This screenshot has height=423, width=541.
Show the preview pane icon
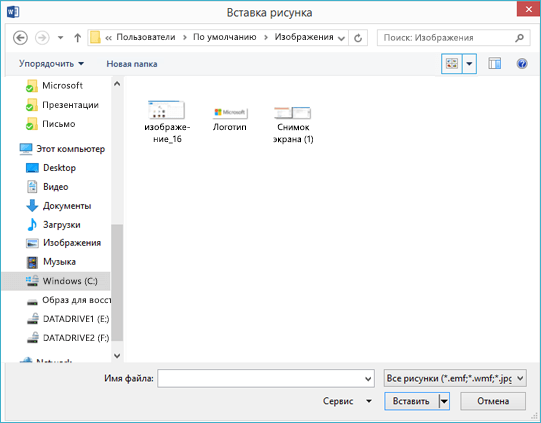(494, 63)
